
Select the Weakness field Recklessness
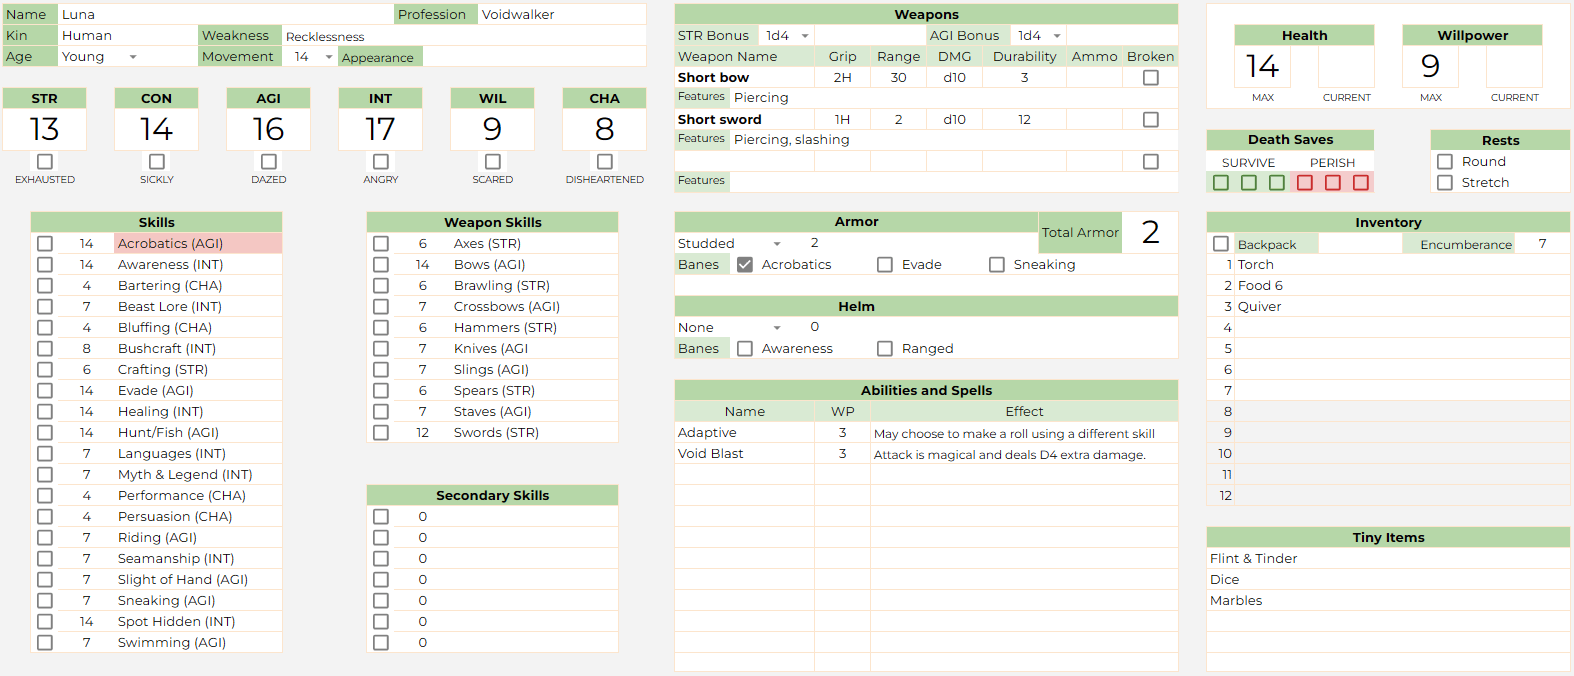464,36
